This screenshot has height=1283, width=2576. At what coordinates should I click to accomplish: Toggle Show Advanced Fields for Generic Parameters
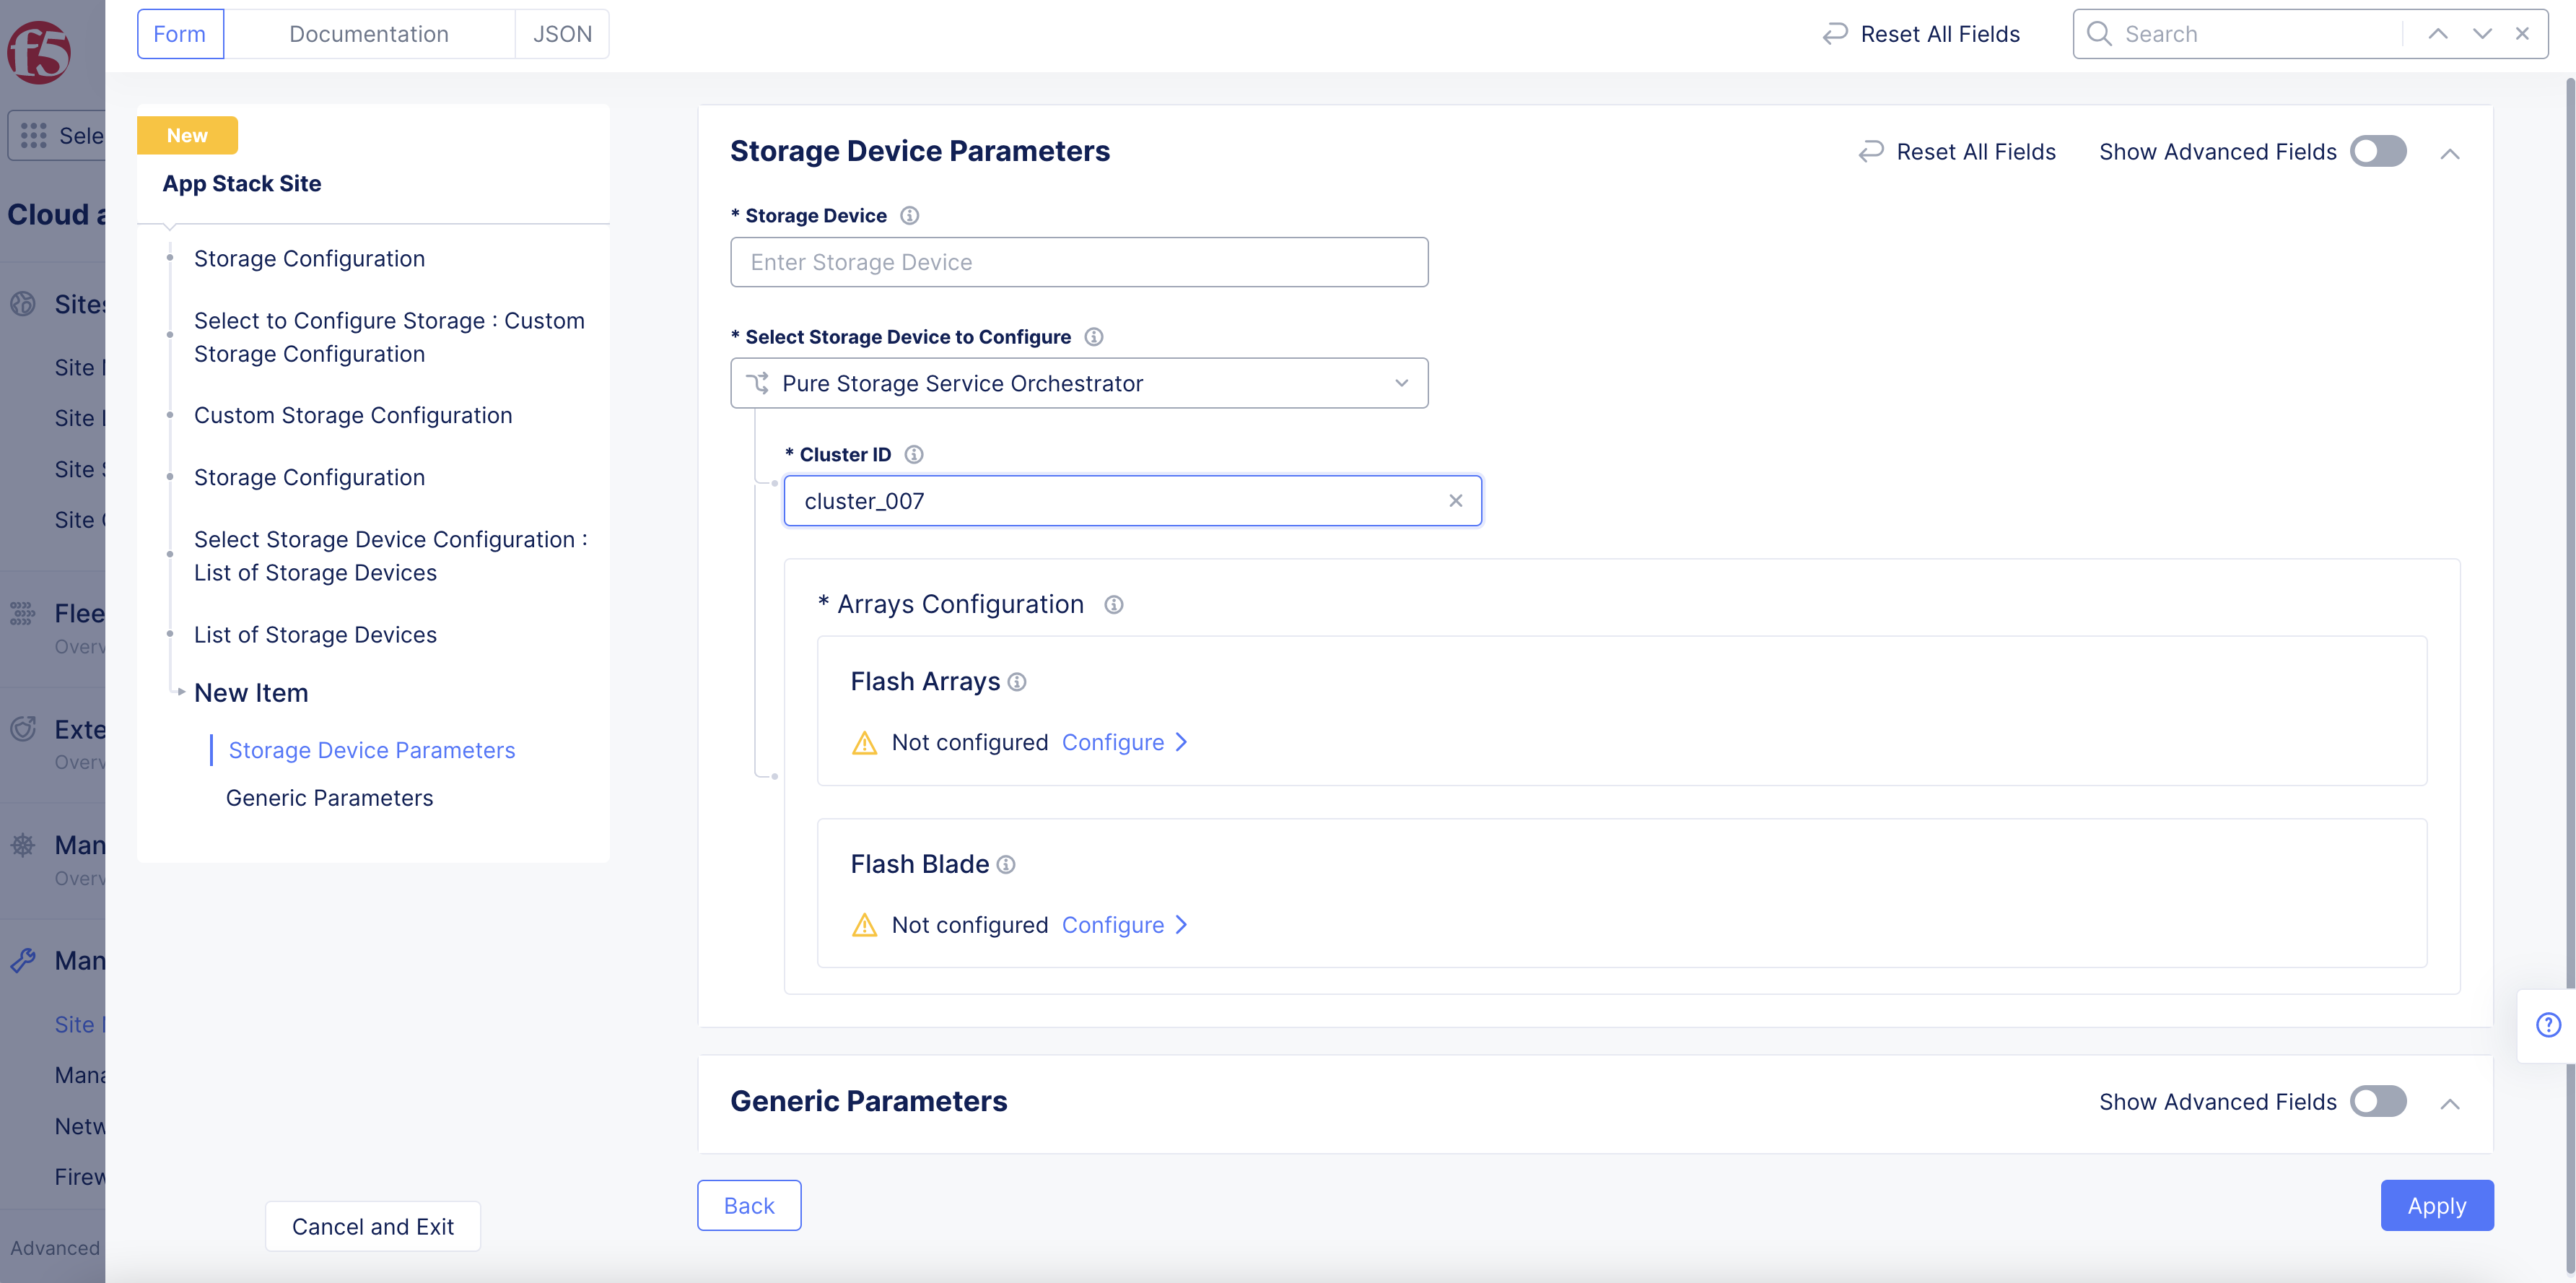pyautogui.click(x=2378, y=1102)
